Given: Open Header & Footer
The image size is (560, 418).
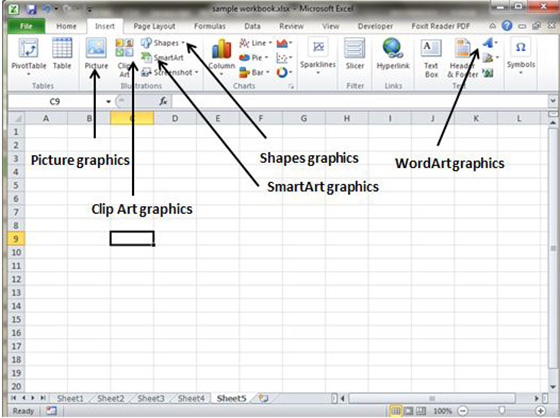Looking at the screenshot, I should coord(463,58).
